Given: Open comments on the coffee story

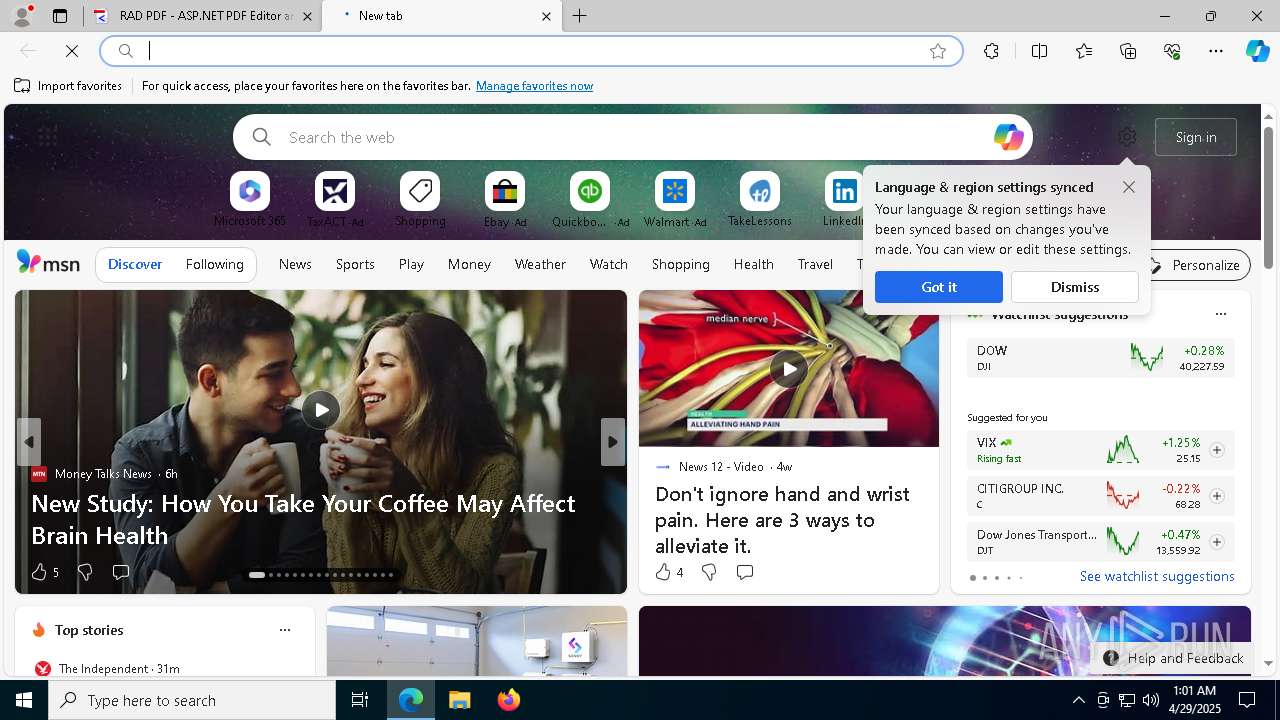Looking at the screenshot, I should coord(121,572).
